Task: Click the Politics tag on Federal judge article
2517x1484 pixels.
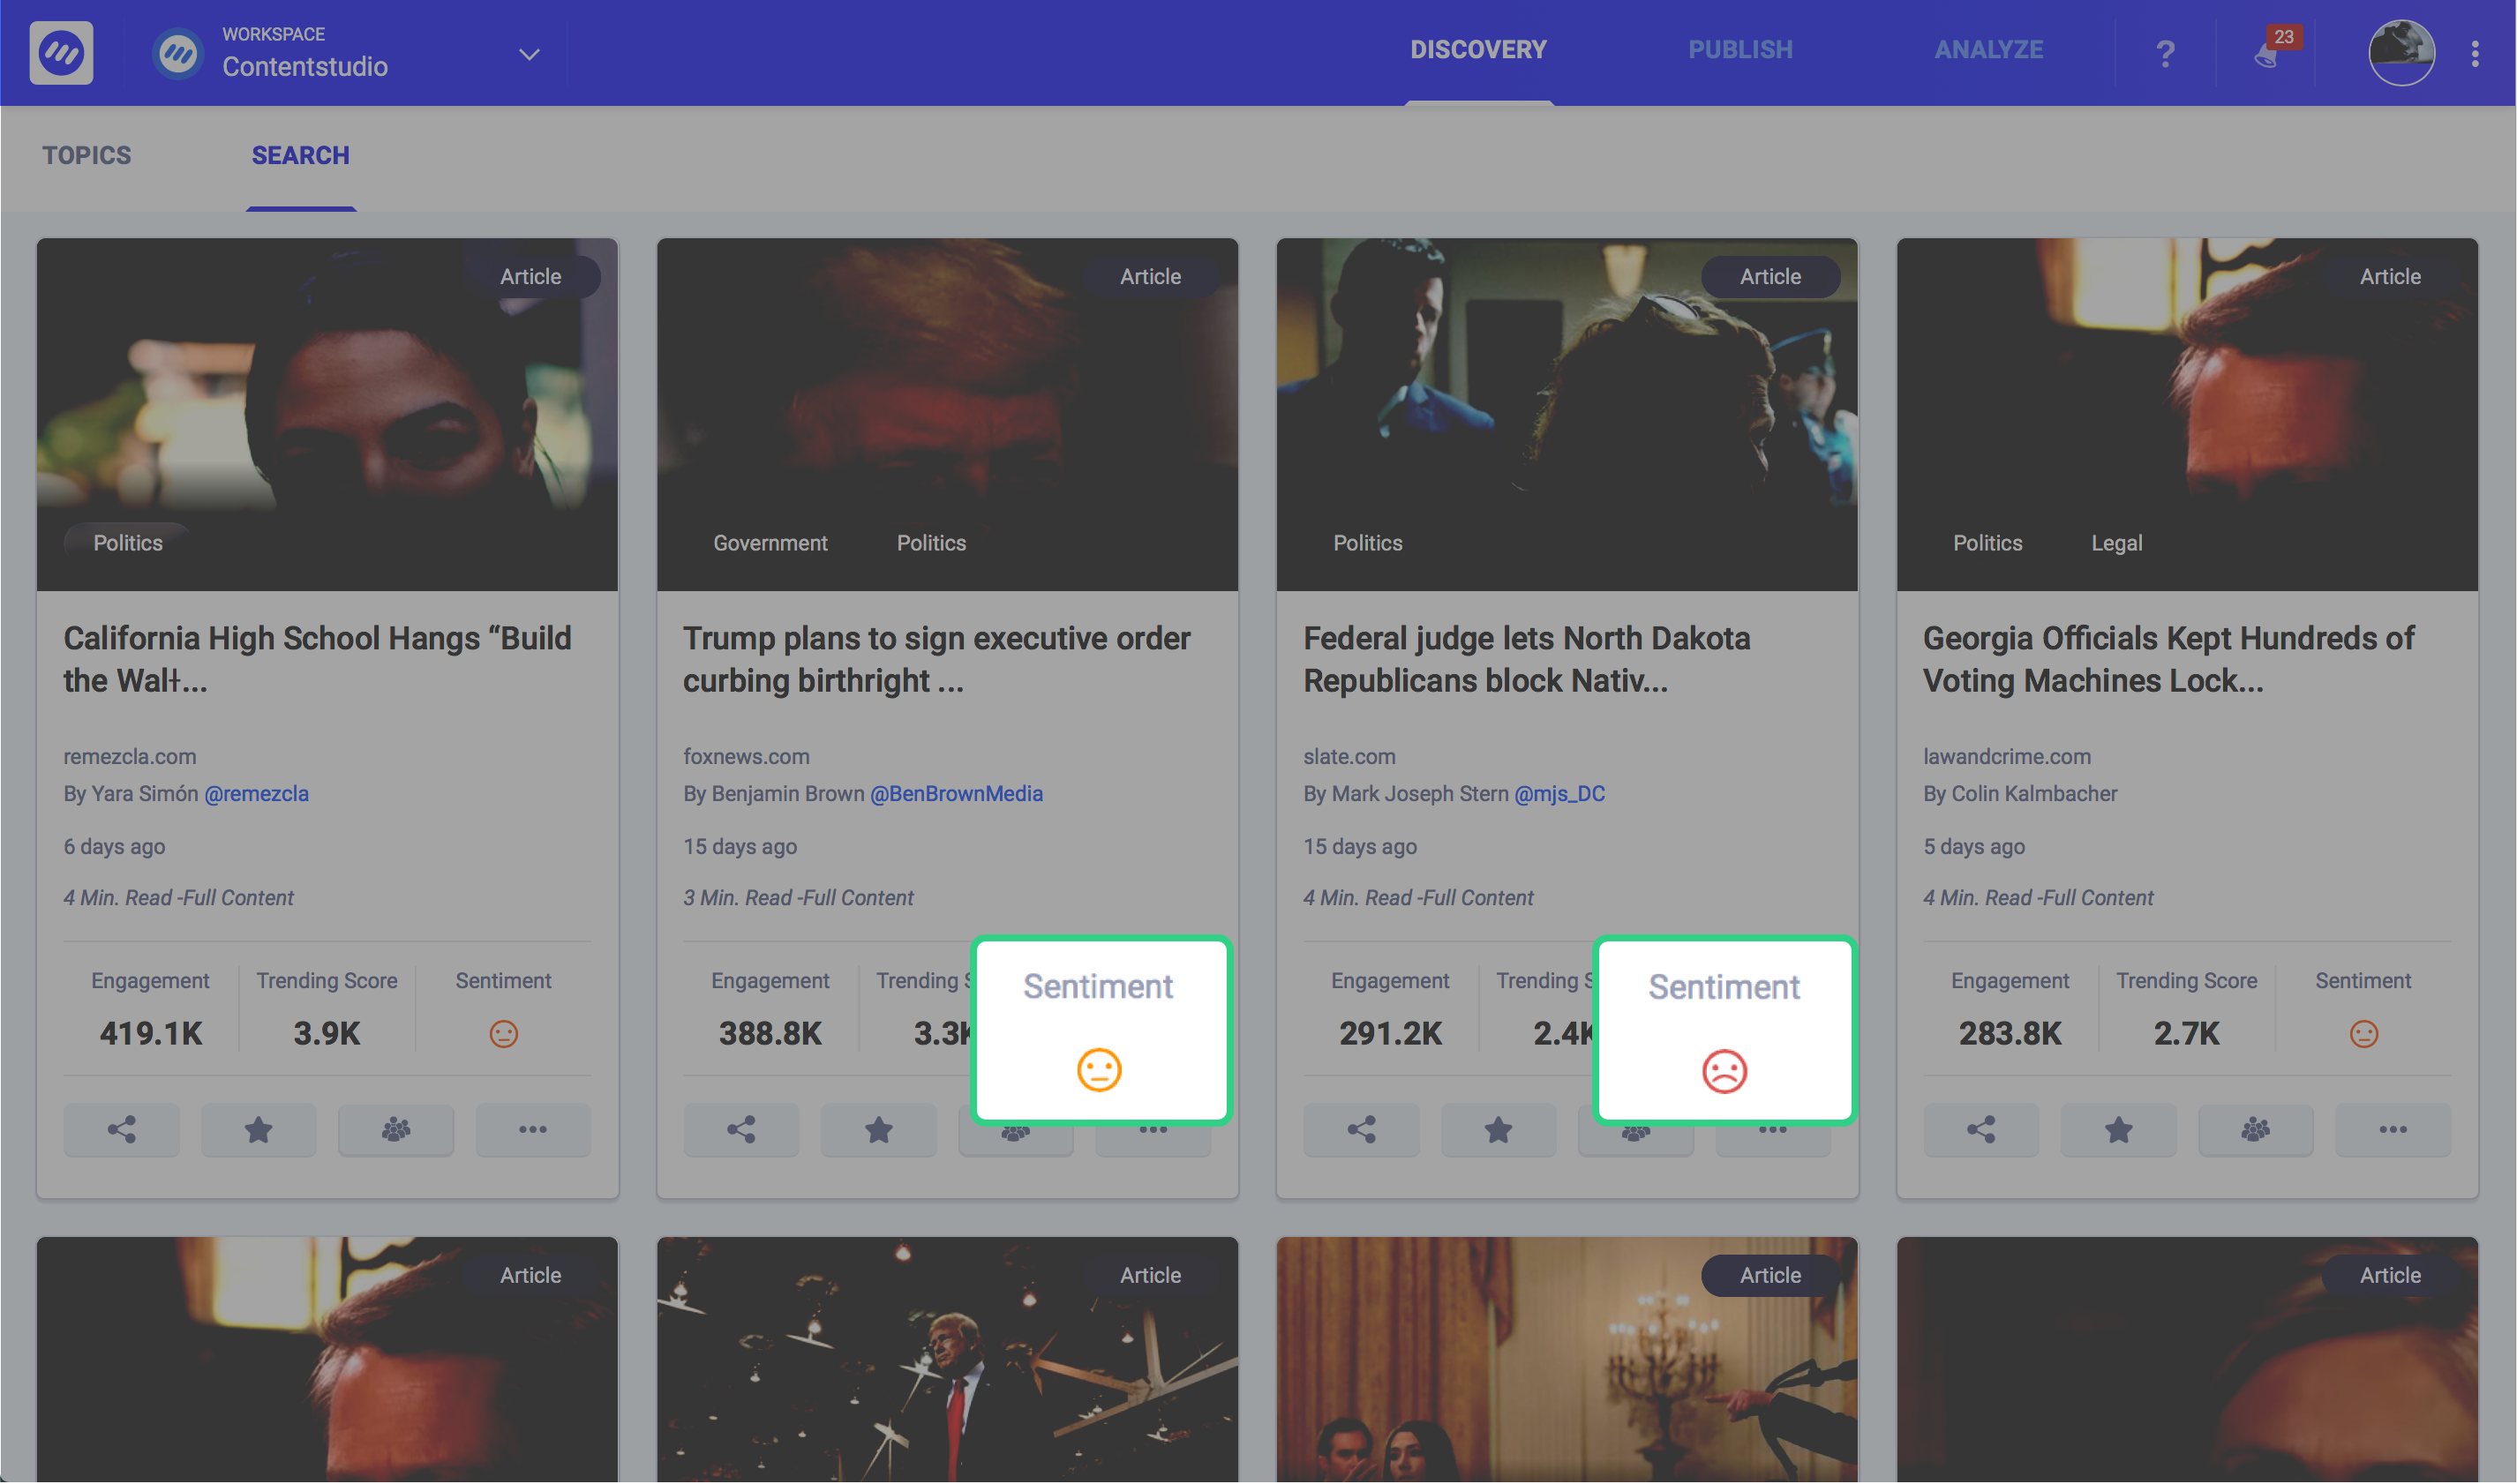Action: (1367, 543)
